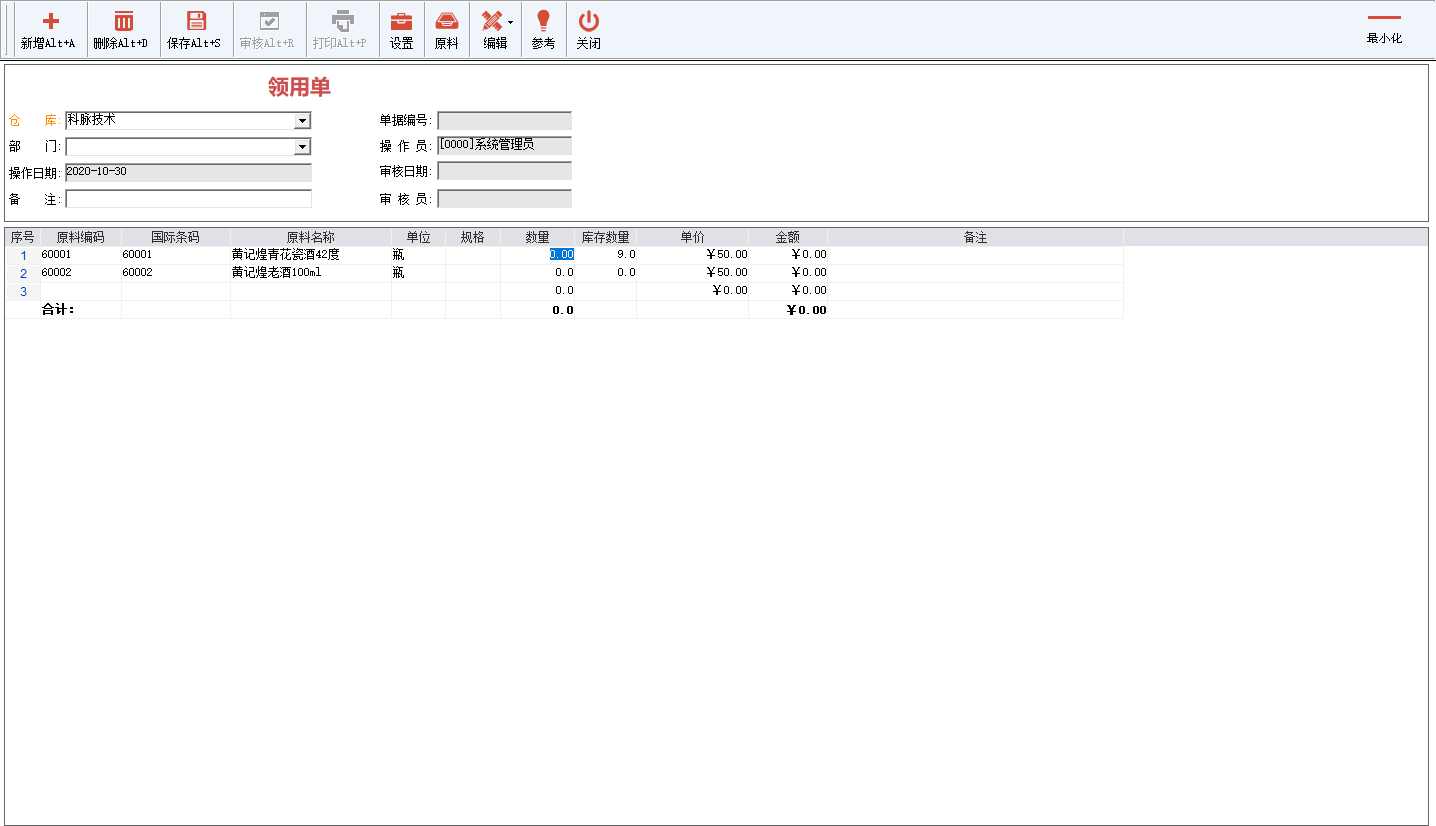1436x826 pixels.
Task: Click the 最小化 minimize bar
Action: pyautogui.click(x=1384, y=17)
